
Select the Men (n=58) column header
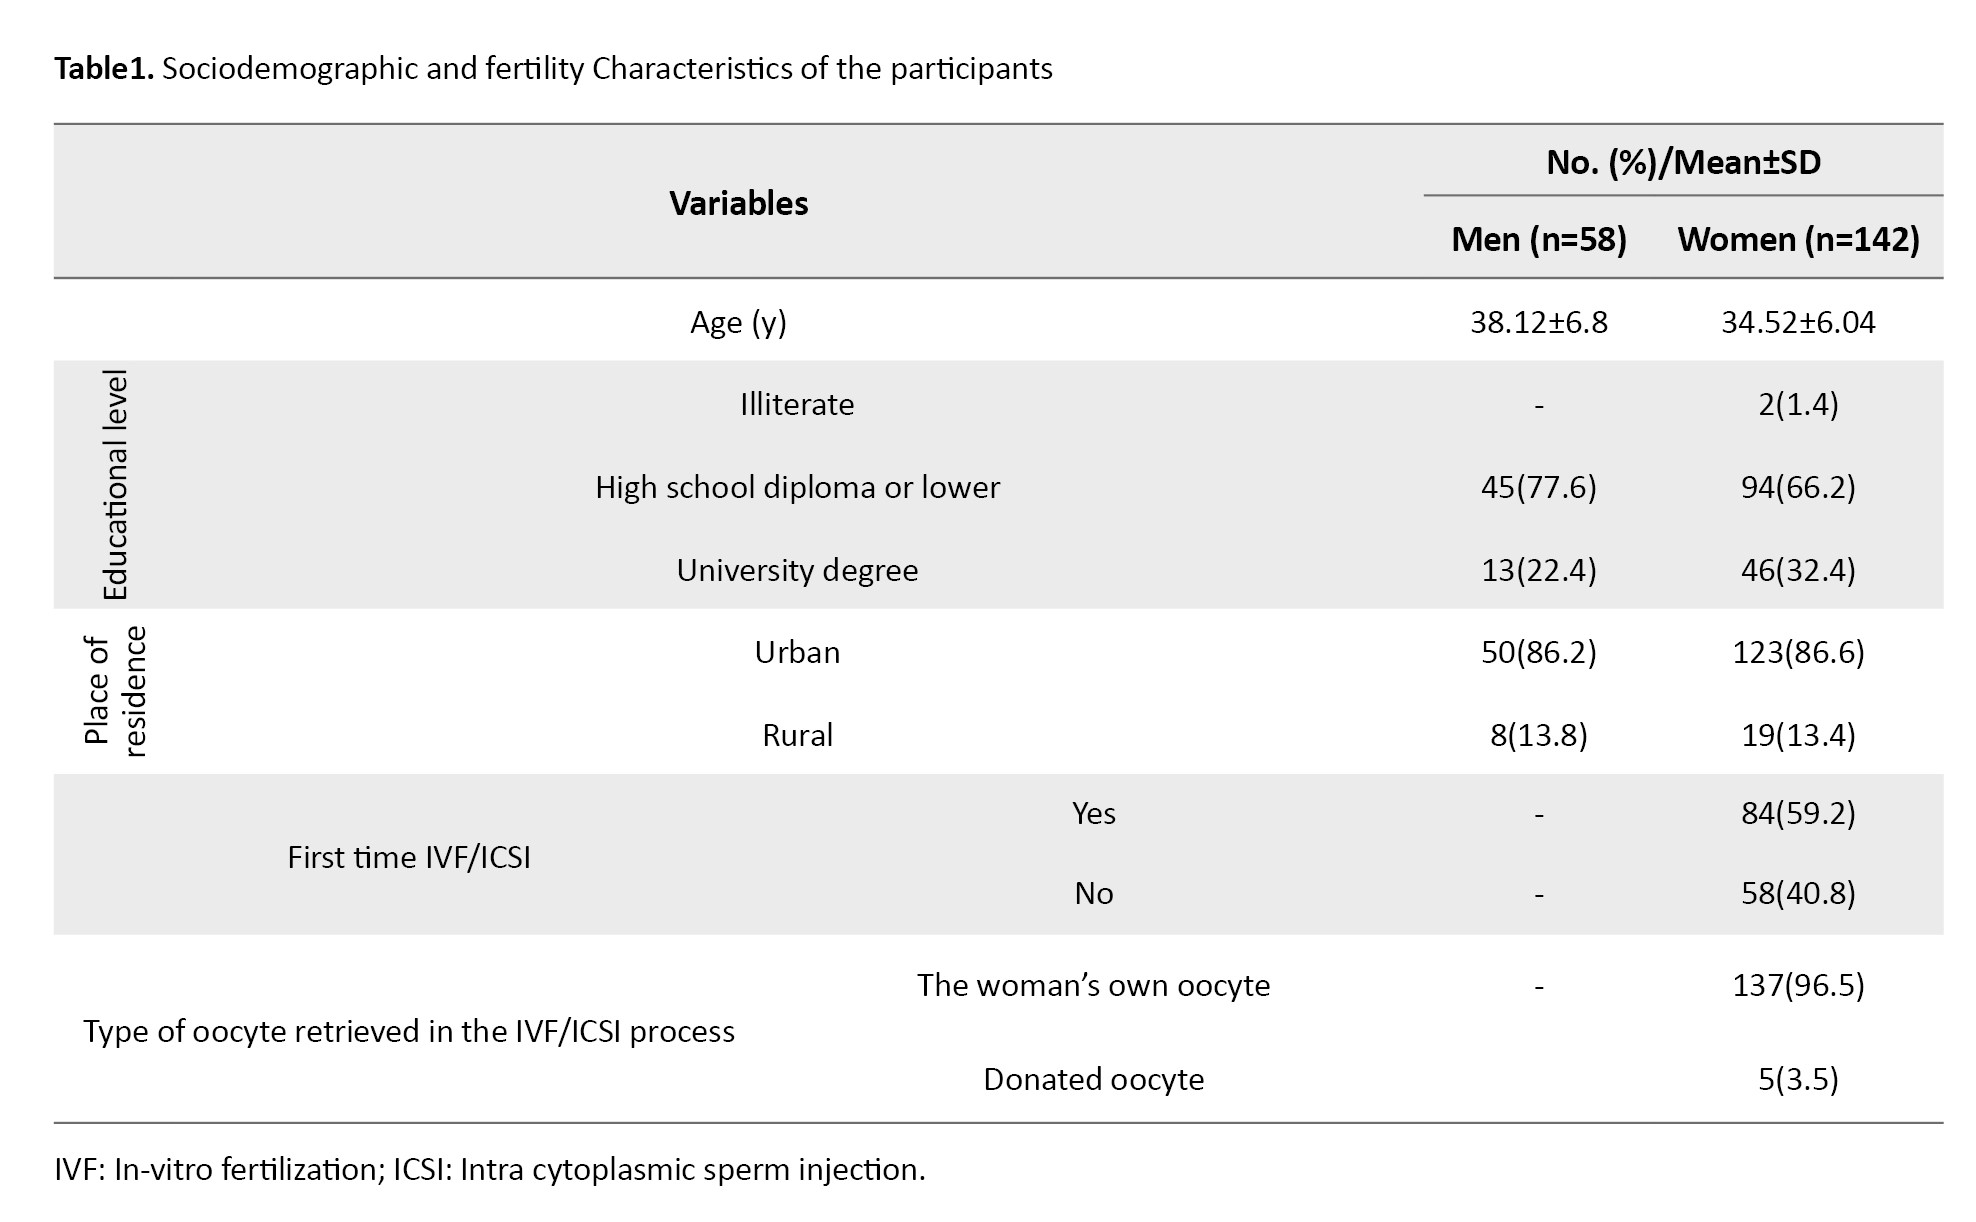(1538, 240)
